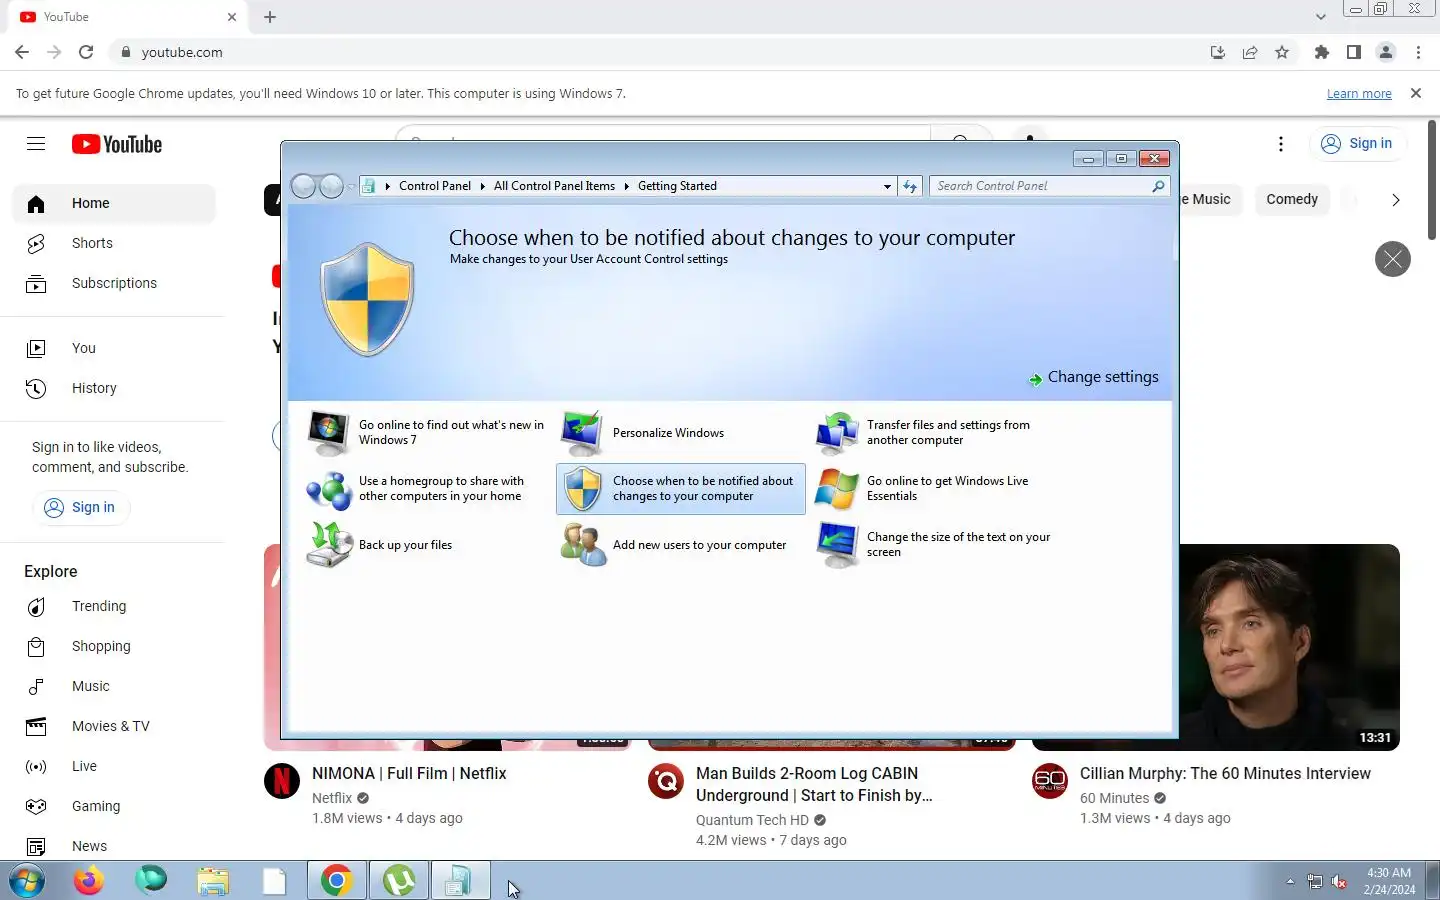Viewport: 1440px width, 900px height.
Task: Open YouTube settings three-dot menu
Action: point(1281,144)
